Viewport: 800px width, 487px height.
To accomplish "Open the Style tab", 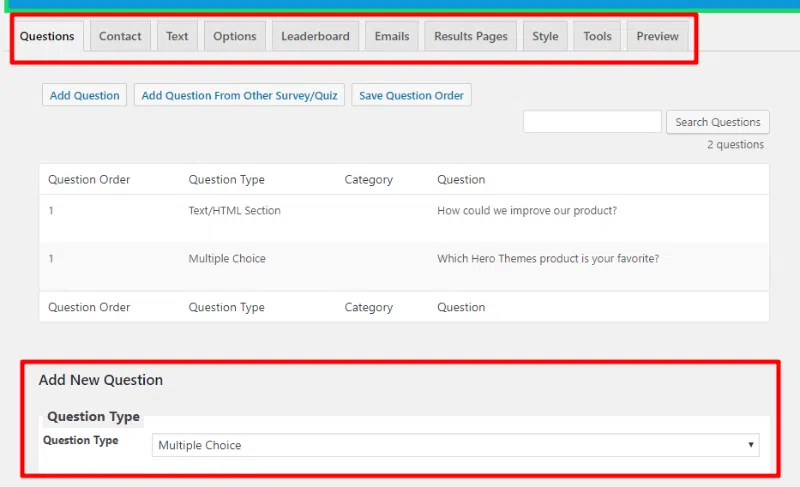I will tap(545, 36).
